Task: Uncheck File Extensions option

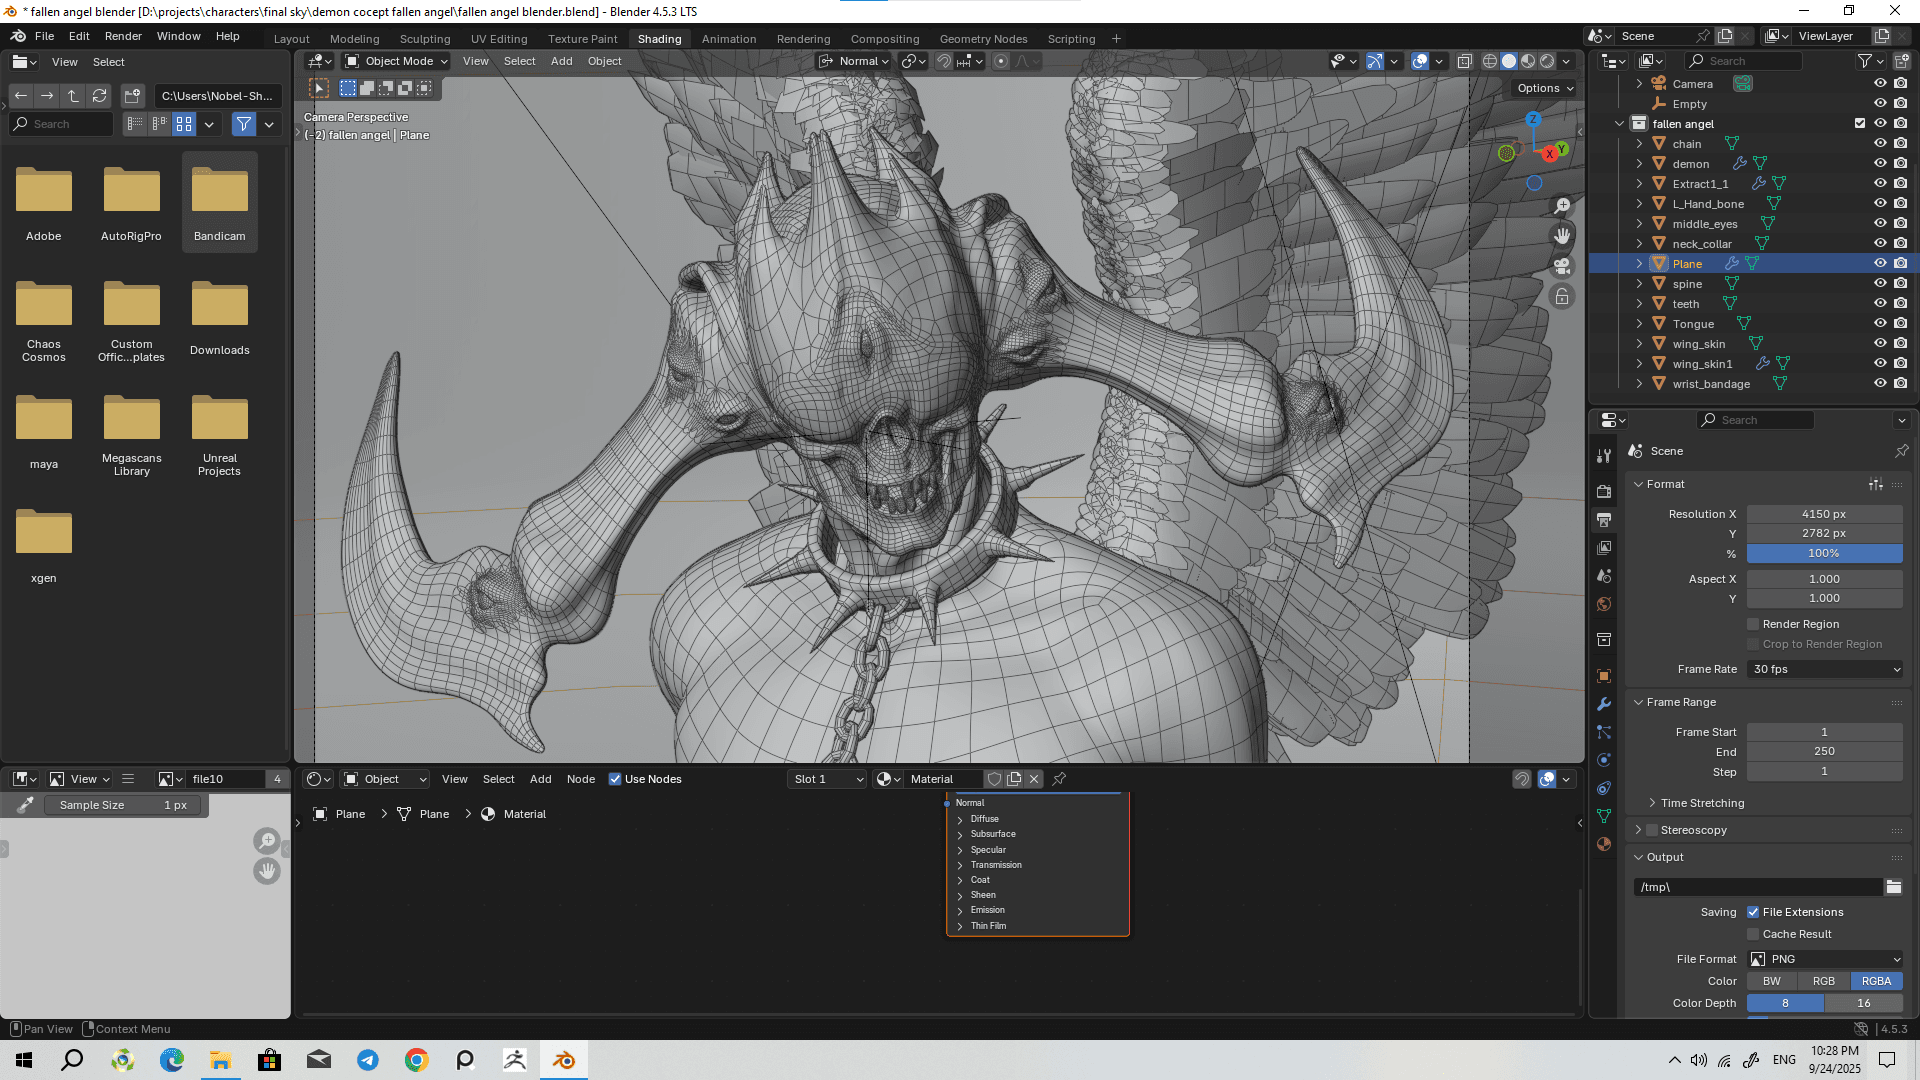Action: pos(1753,912)
